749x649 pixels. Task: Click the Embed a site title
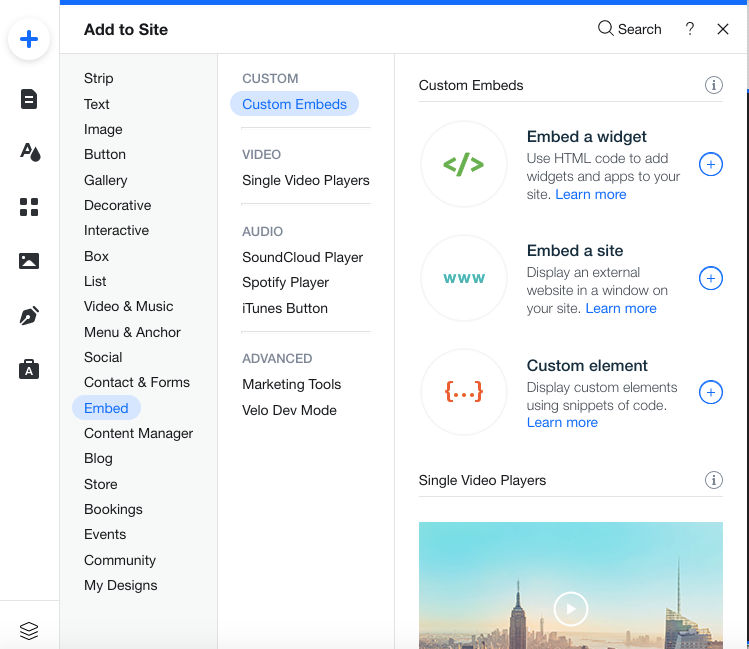(575, 251)
